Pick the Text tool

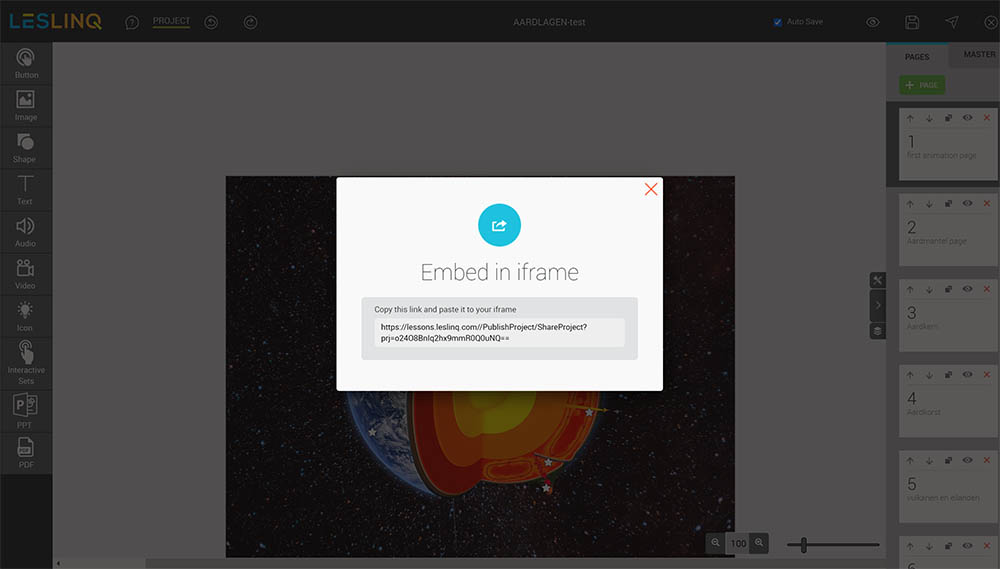point(26,189)
